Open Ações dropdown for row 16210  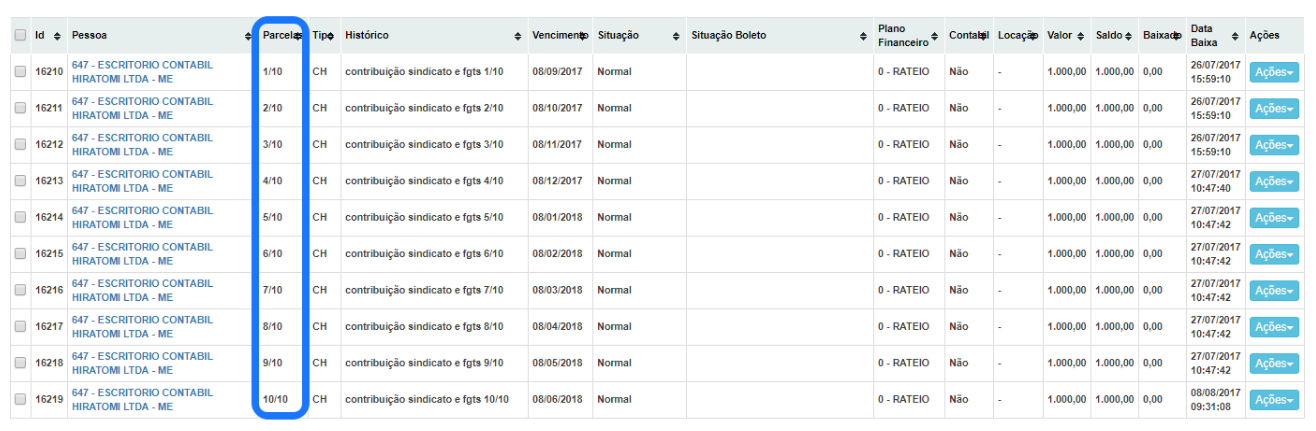1274,72
